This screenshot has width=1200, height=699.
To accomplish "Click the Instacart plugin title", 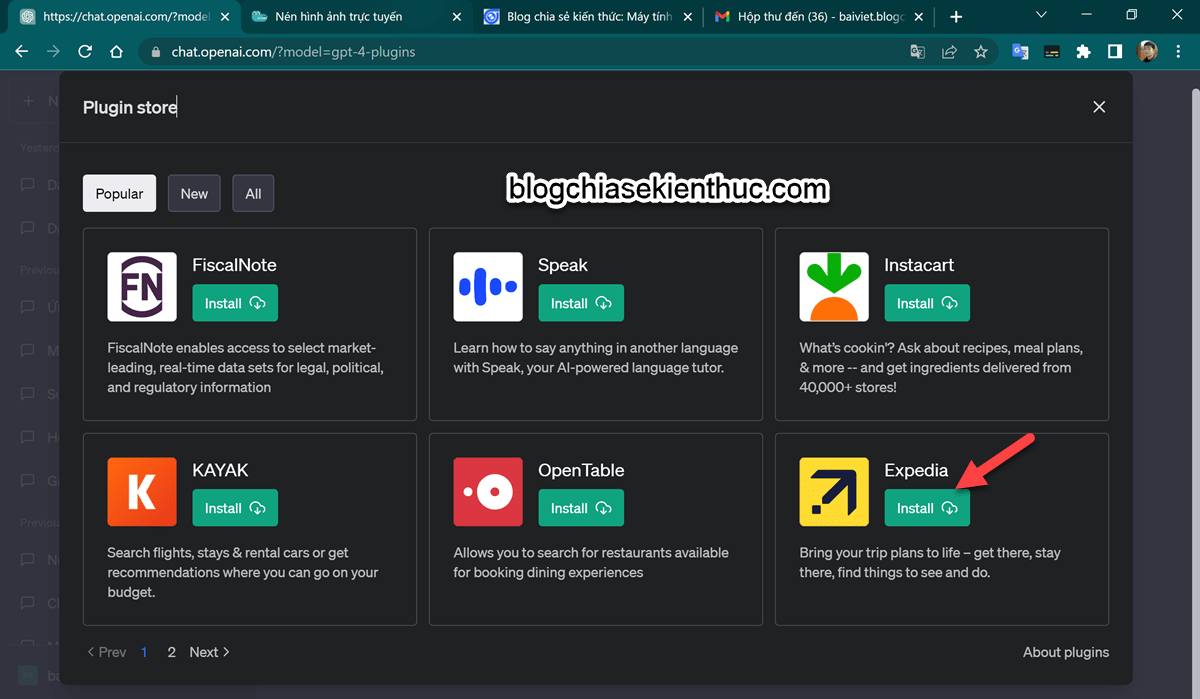I will coord(919,265).
